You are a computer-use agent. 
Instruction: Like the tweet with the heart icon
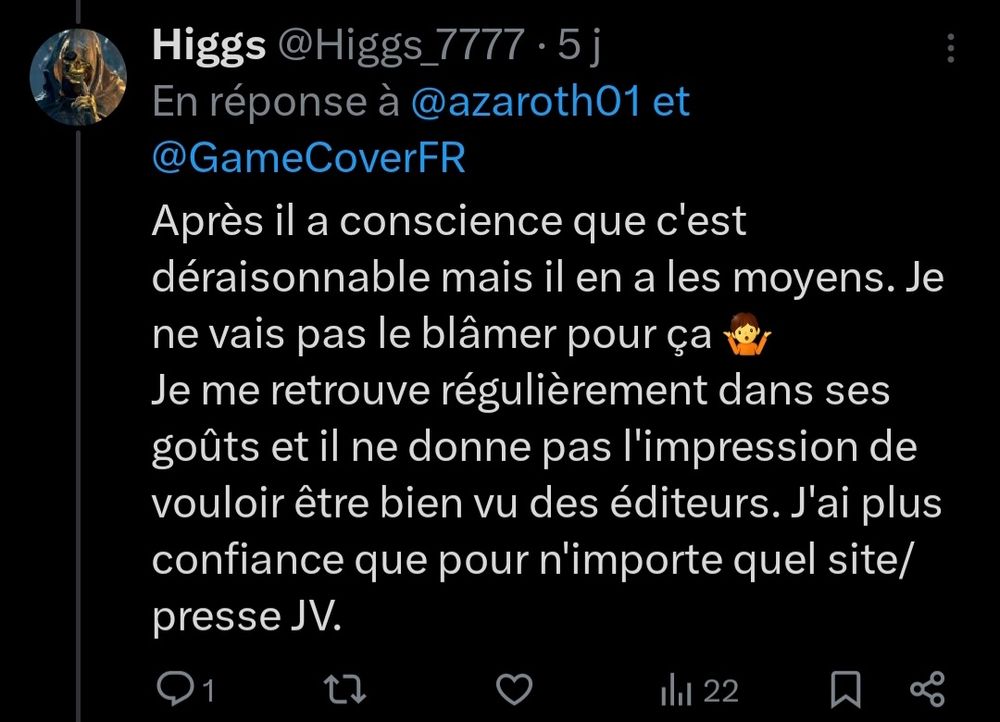(x=514, y=690)
